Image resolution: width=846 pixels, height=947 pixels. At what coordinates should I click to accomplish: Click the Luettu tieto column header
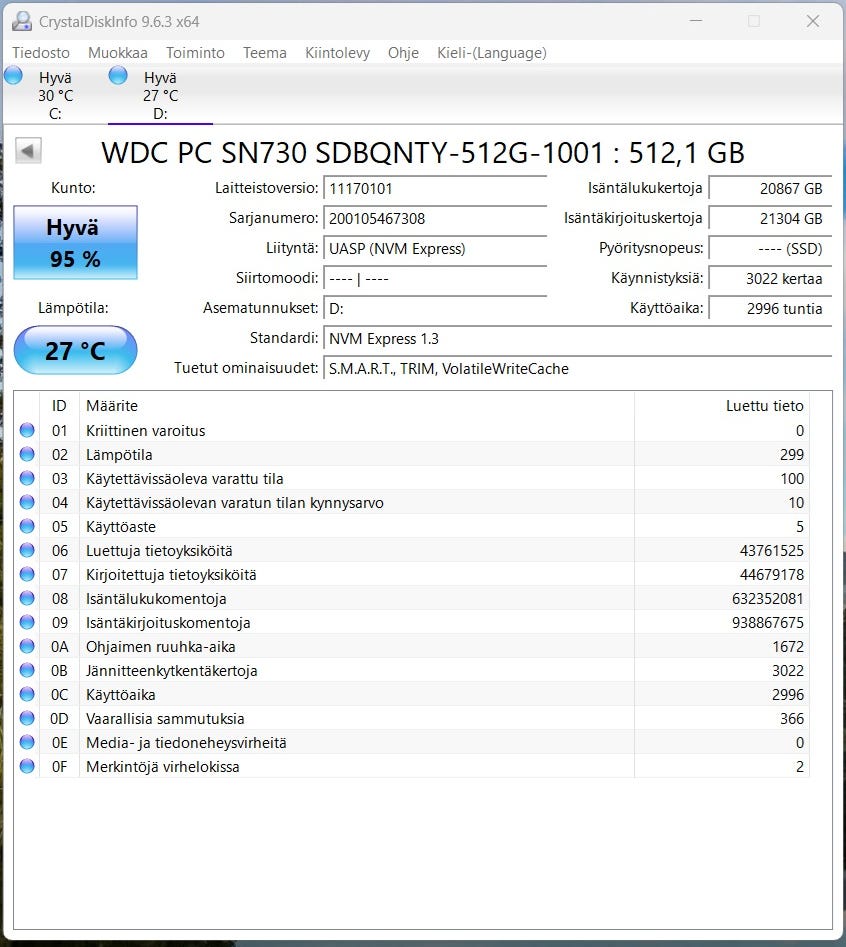pos(722,406)
